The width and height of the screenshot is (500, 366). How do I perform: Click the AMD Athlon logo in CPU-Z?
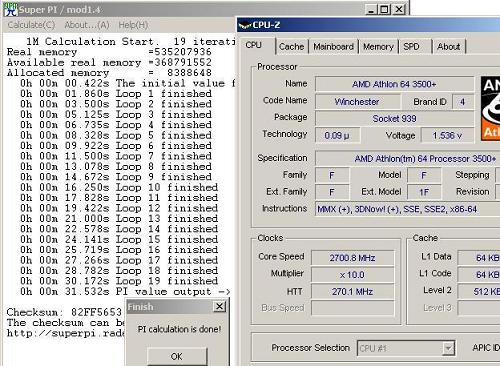pyautogui.click(x=490, y=108)
